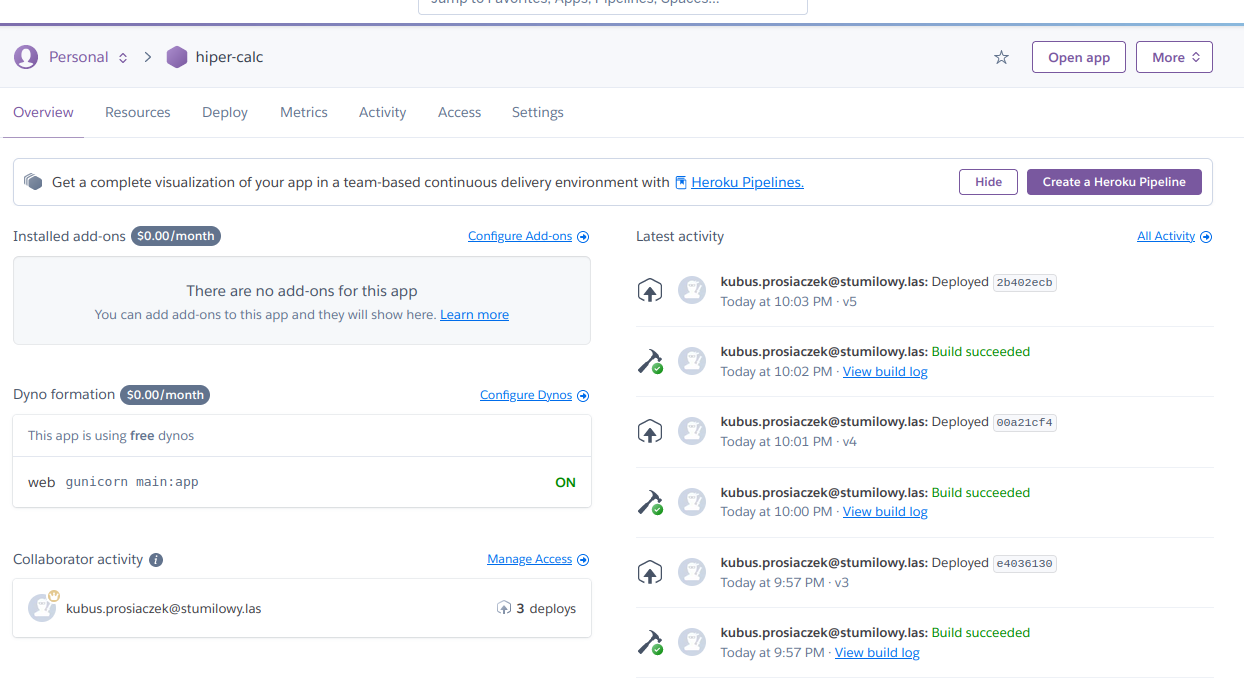
Task: Click the user avatar in the 9:57 PM build row
Action: click(692, 642)
